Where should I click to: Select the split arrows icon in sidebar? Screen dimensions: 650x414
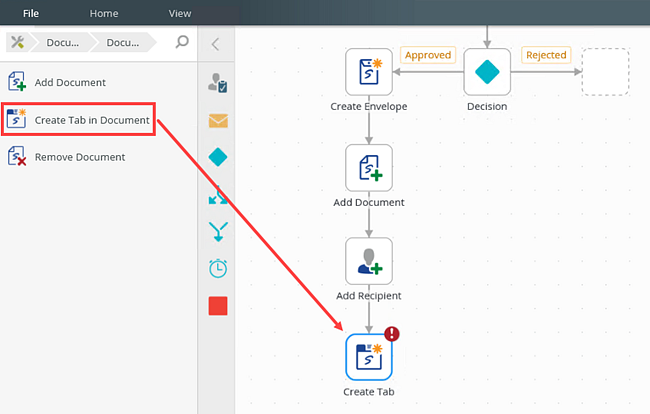[218, 195]
